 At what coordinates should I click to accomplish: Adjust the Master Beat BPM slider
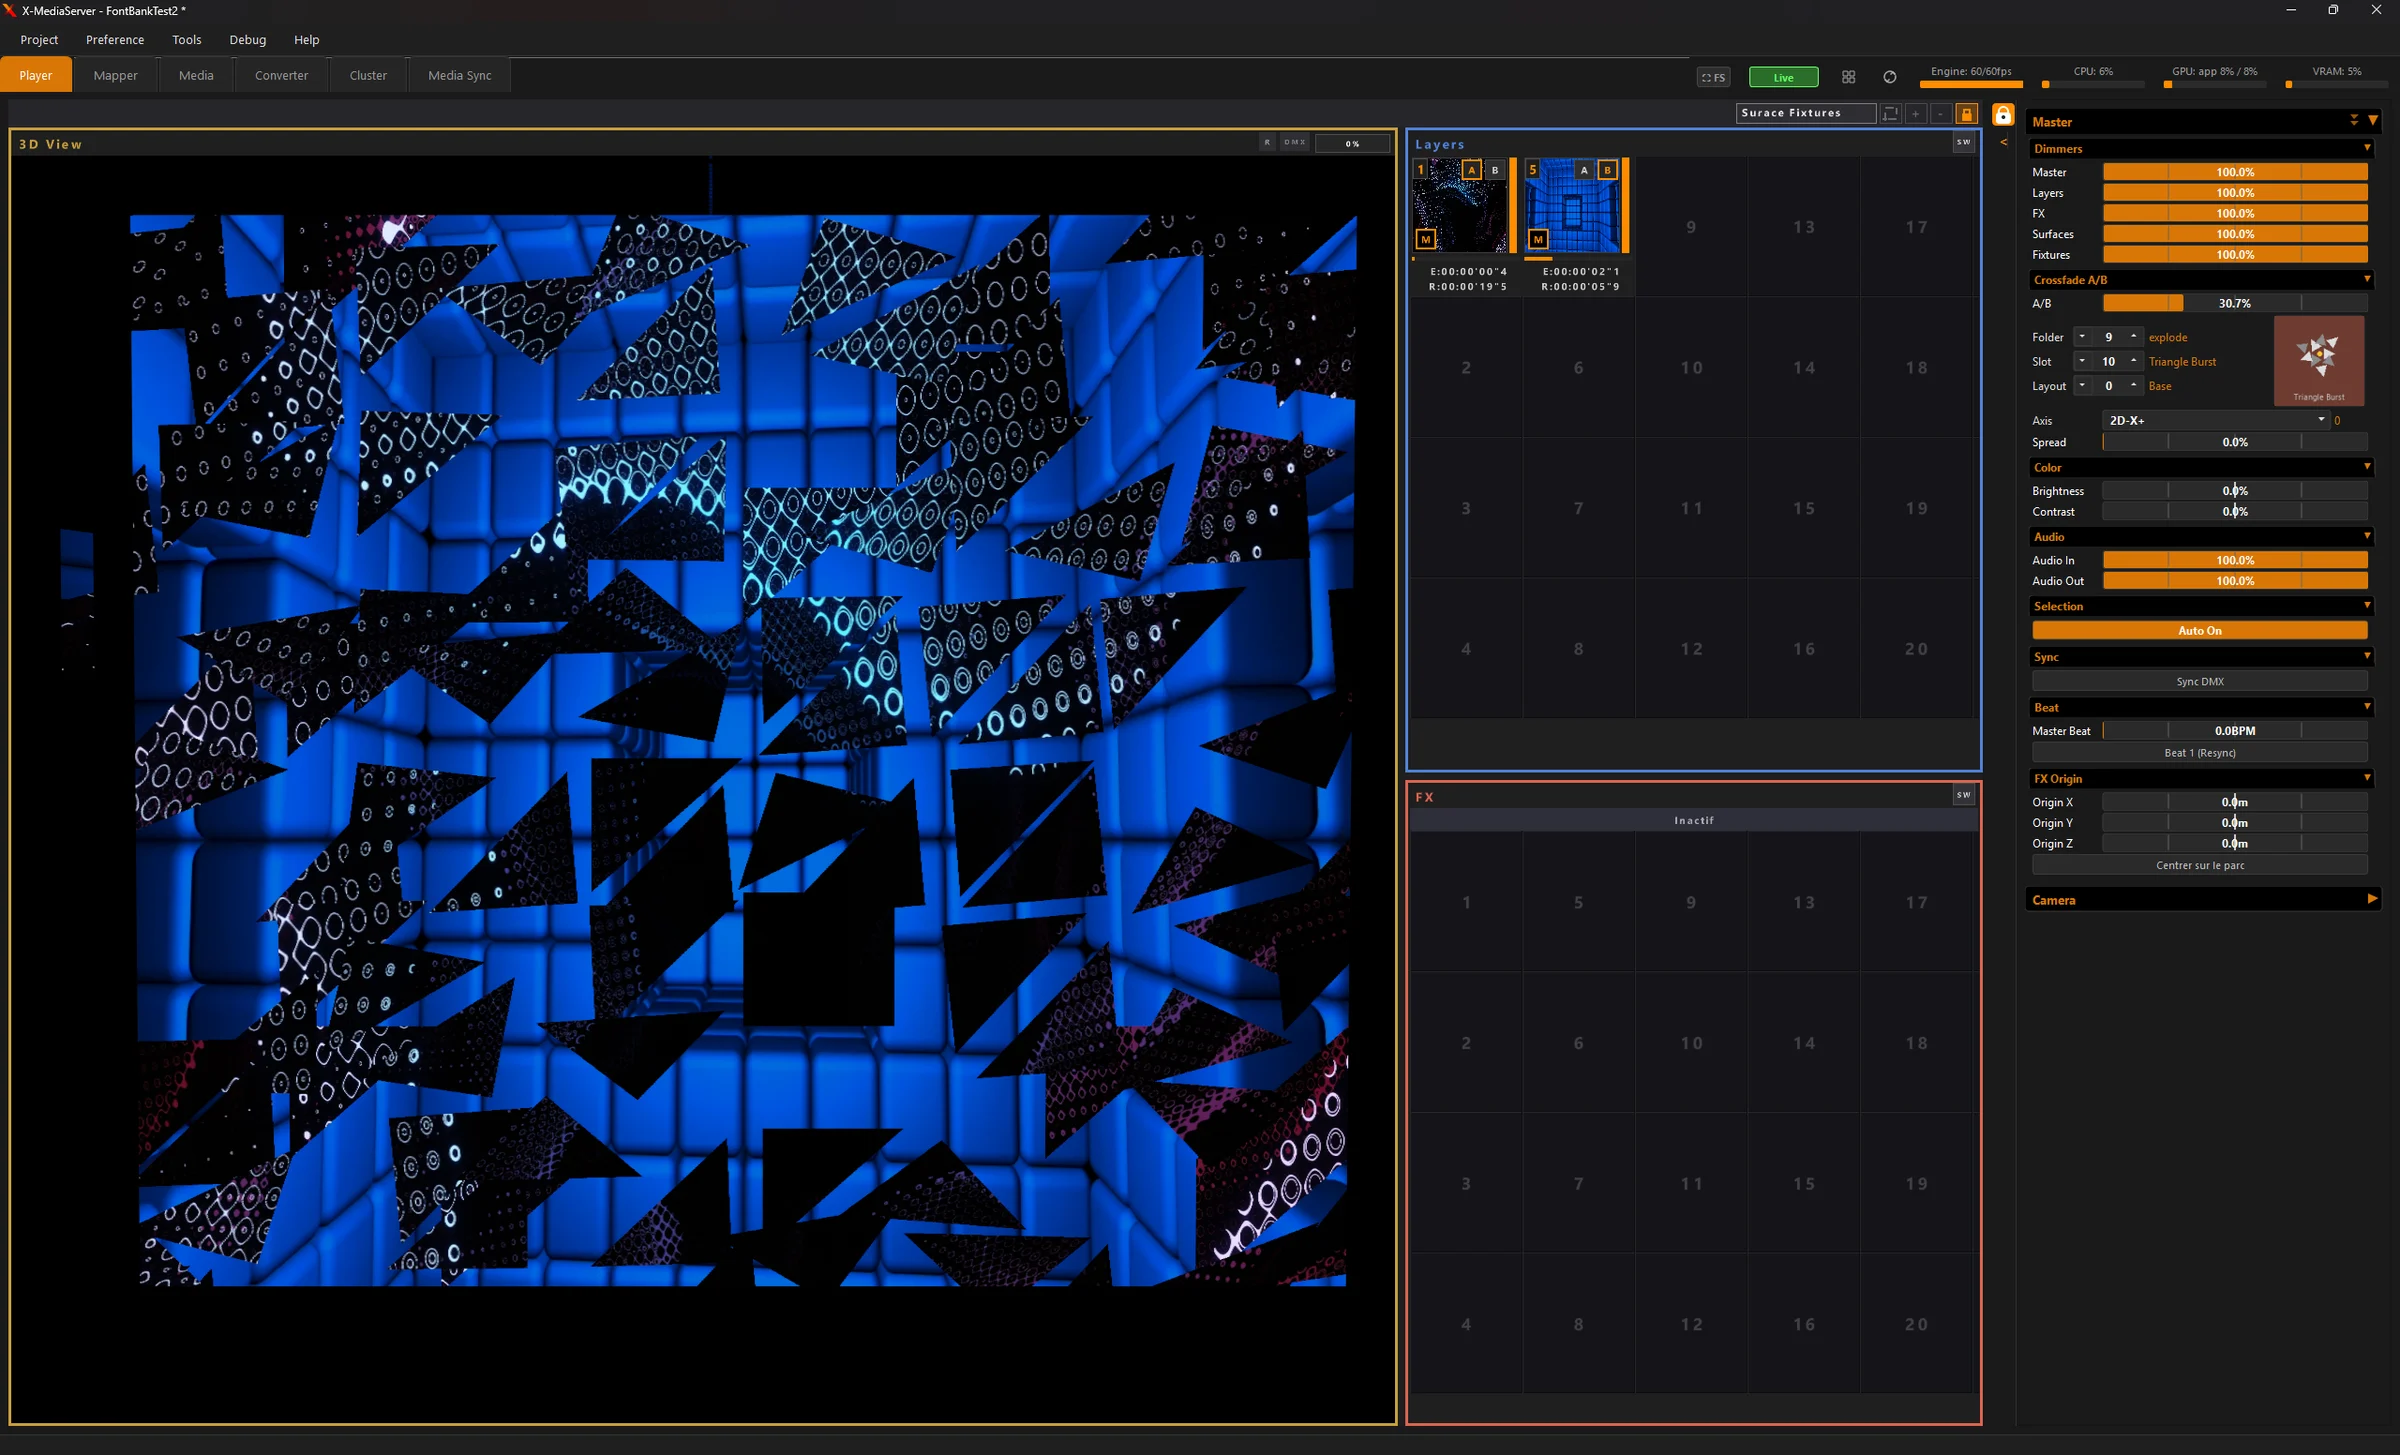coord(2235,731)
